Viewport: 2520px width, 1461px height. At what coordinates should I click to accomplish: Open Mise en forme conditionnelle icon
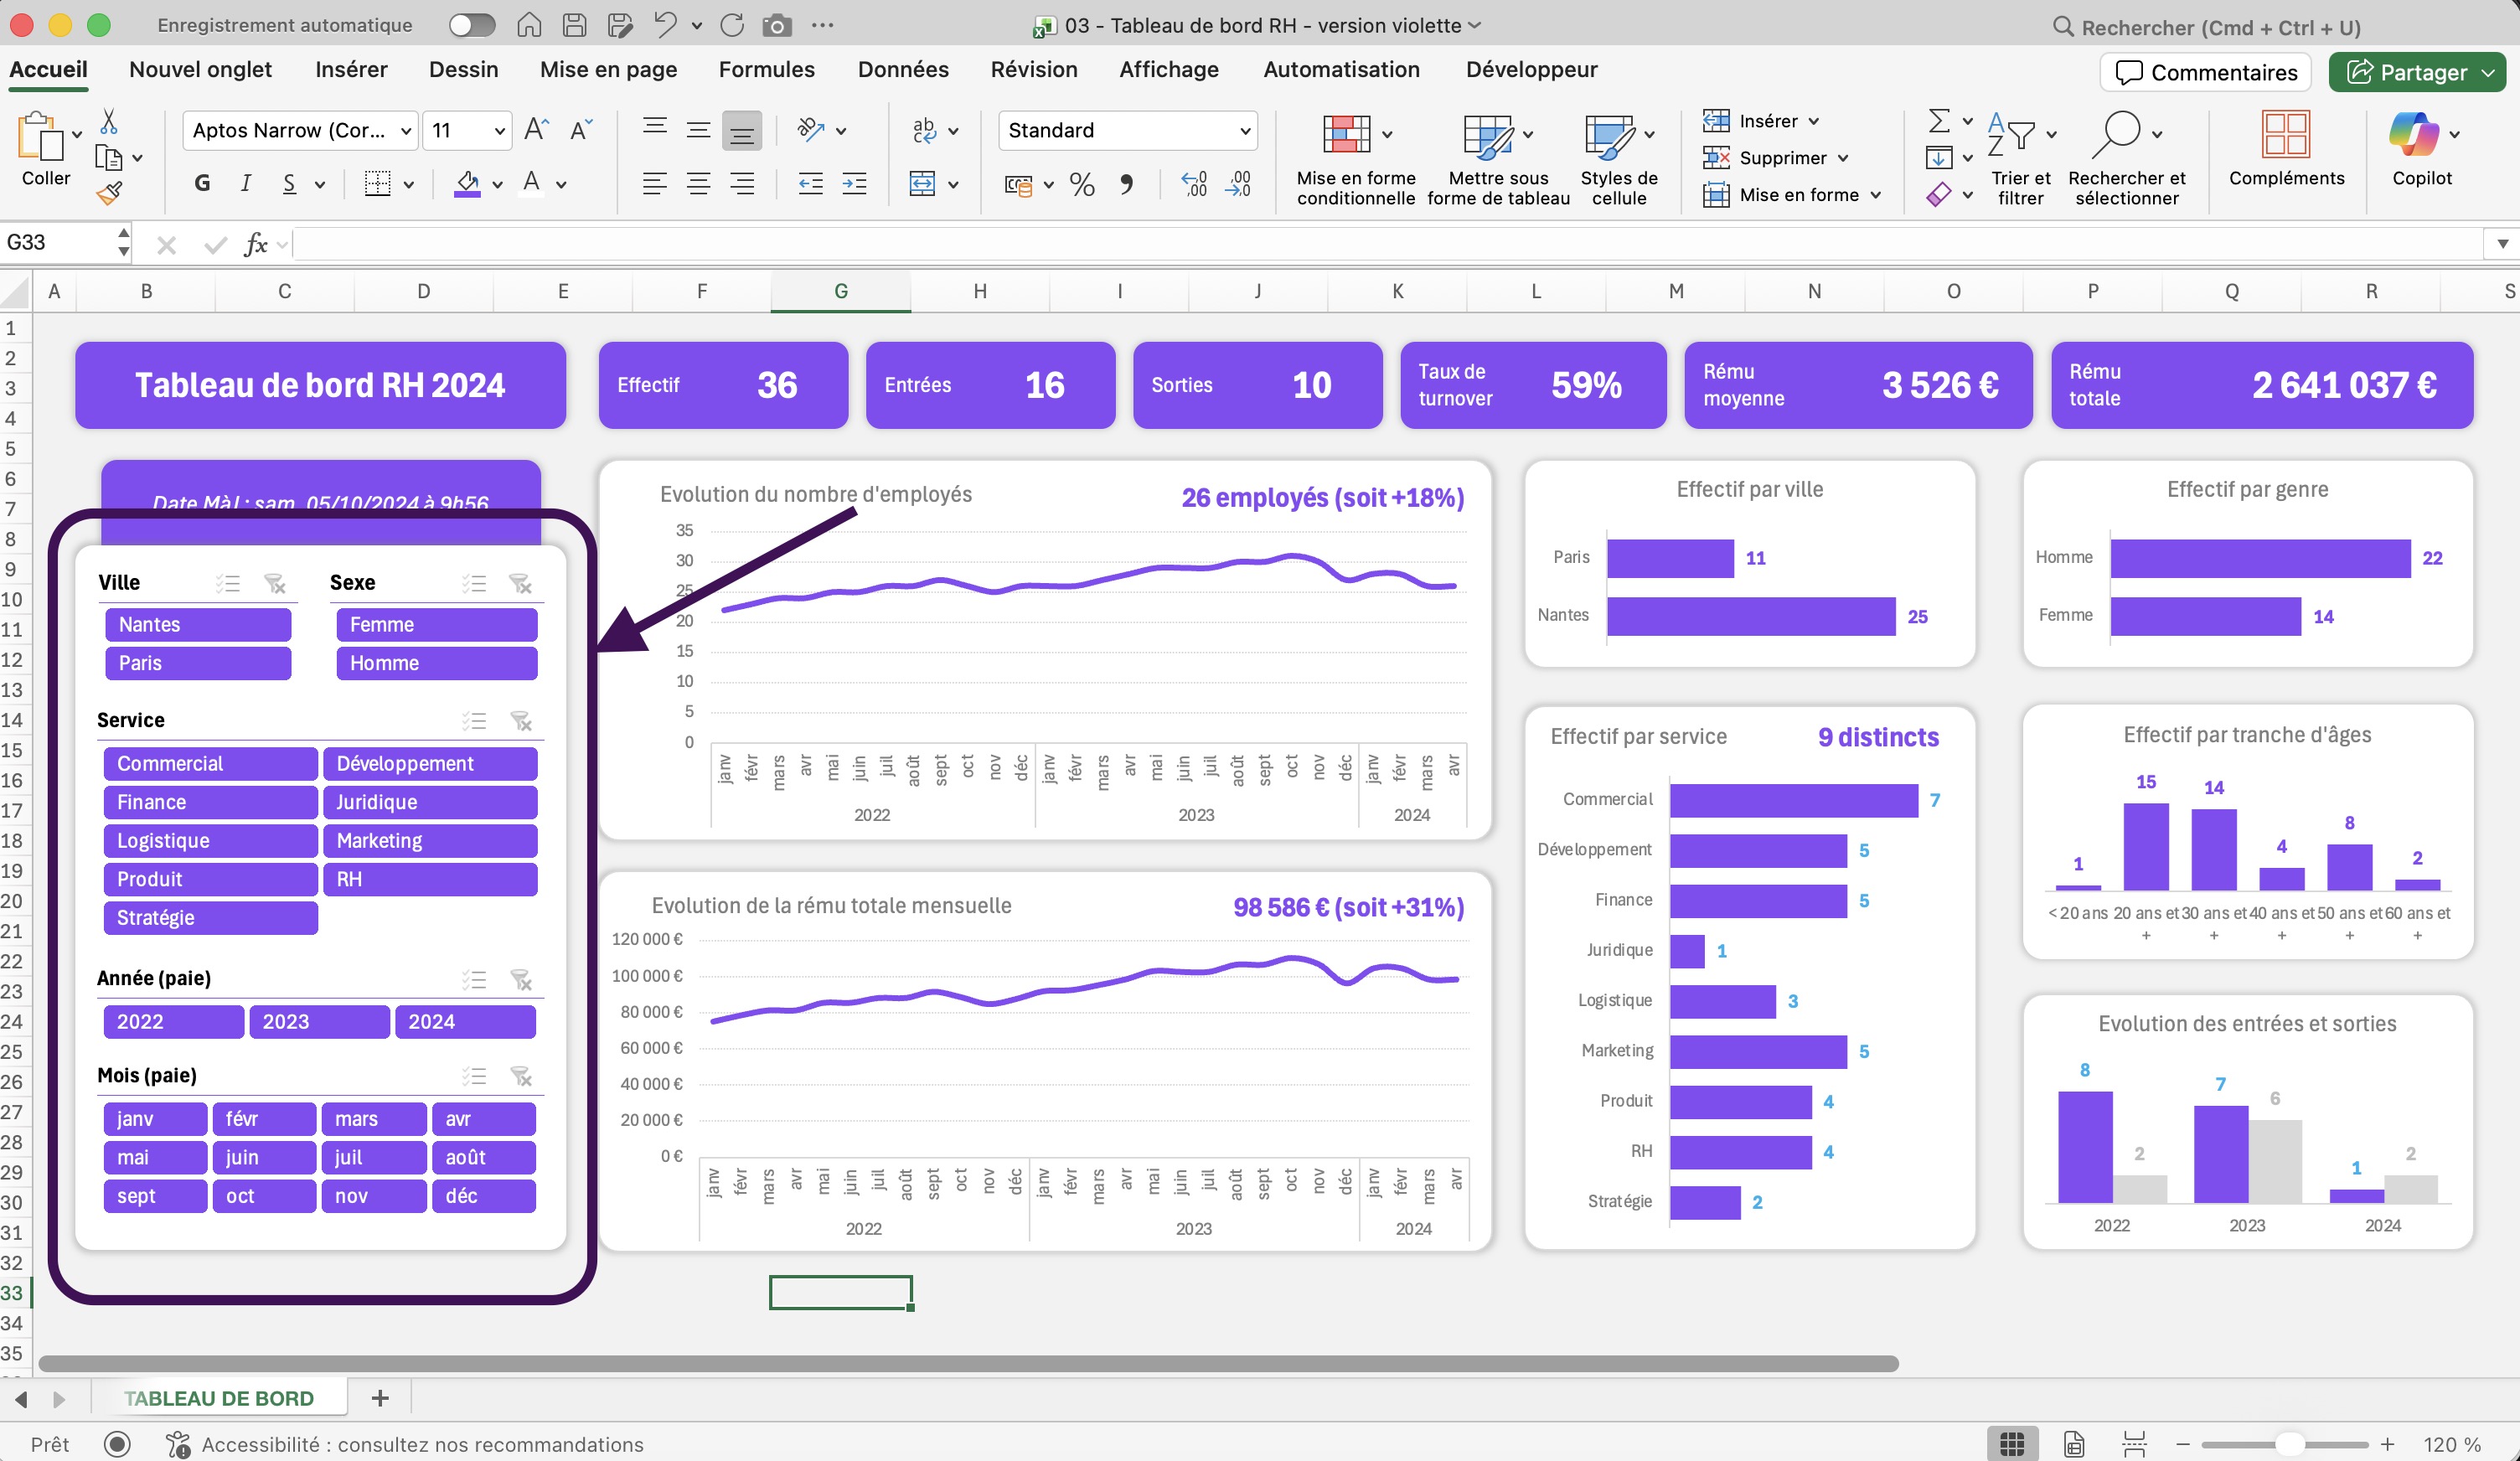(1346, 134)
